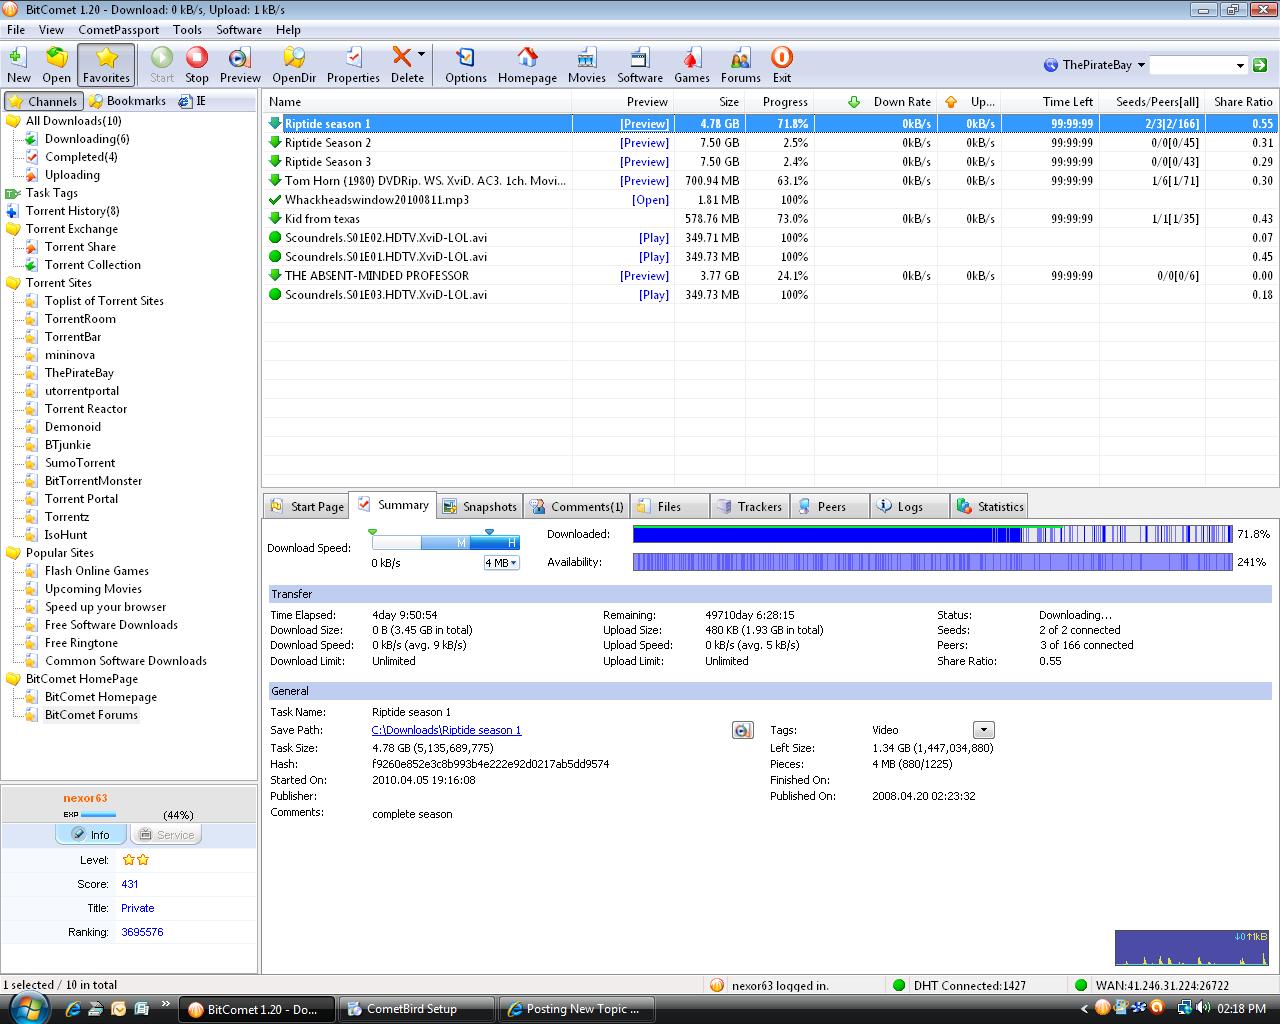Open the Tags dropdown in General section
The width and height of the screenshot is (1280, 1024).
pos(983,731)
